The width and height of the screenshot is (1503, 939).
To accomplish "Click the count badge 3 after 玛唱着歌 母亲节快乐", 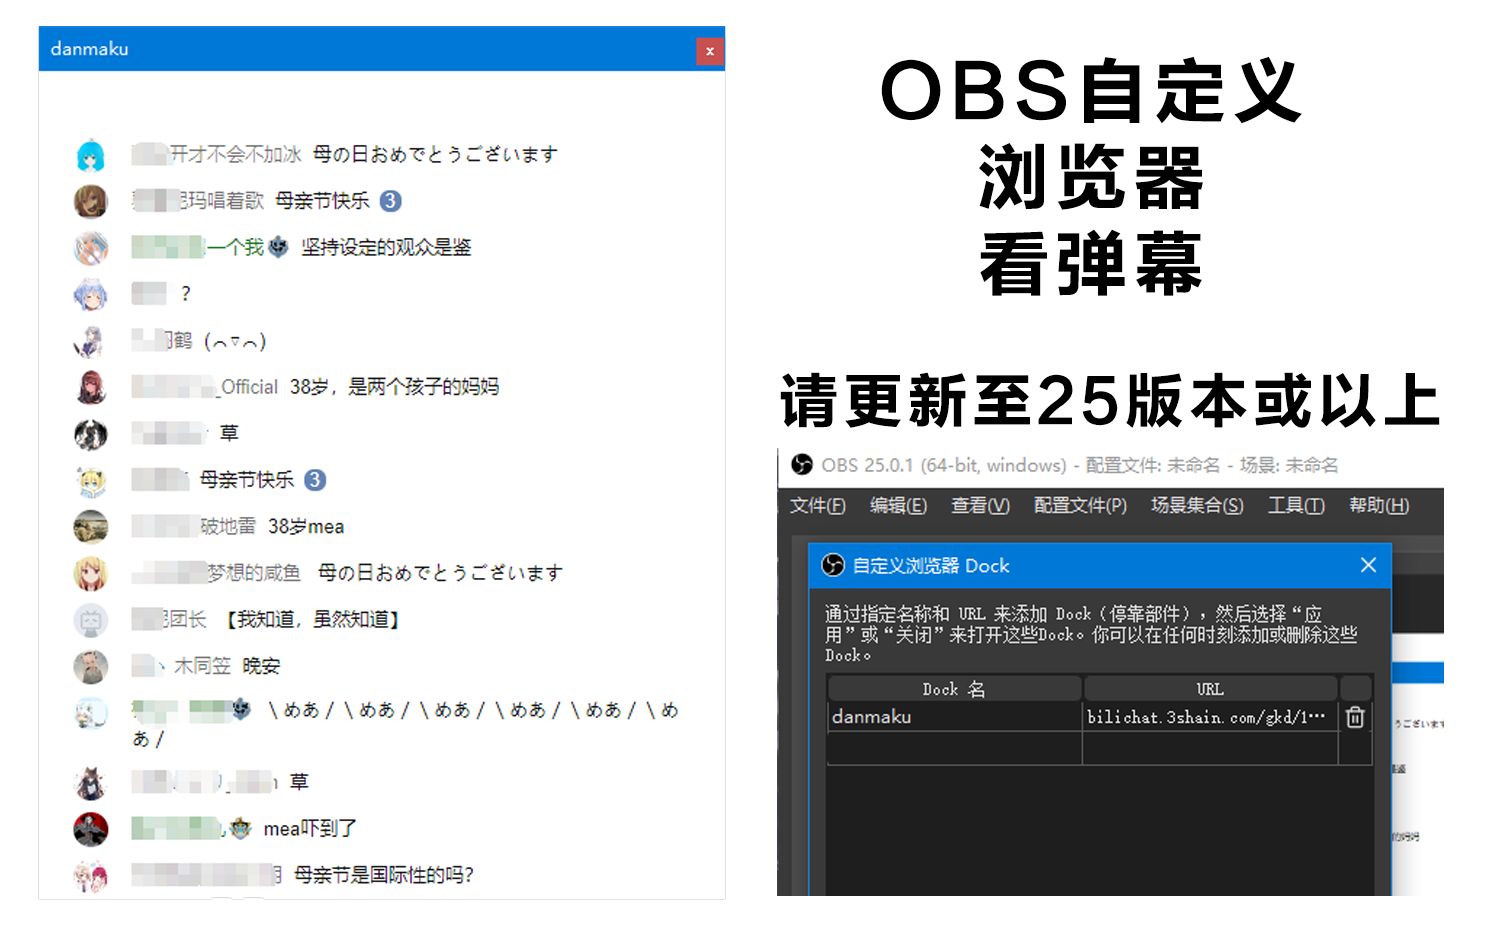I will pos(391,201).
